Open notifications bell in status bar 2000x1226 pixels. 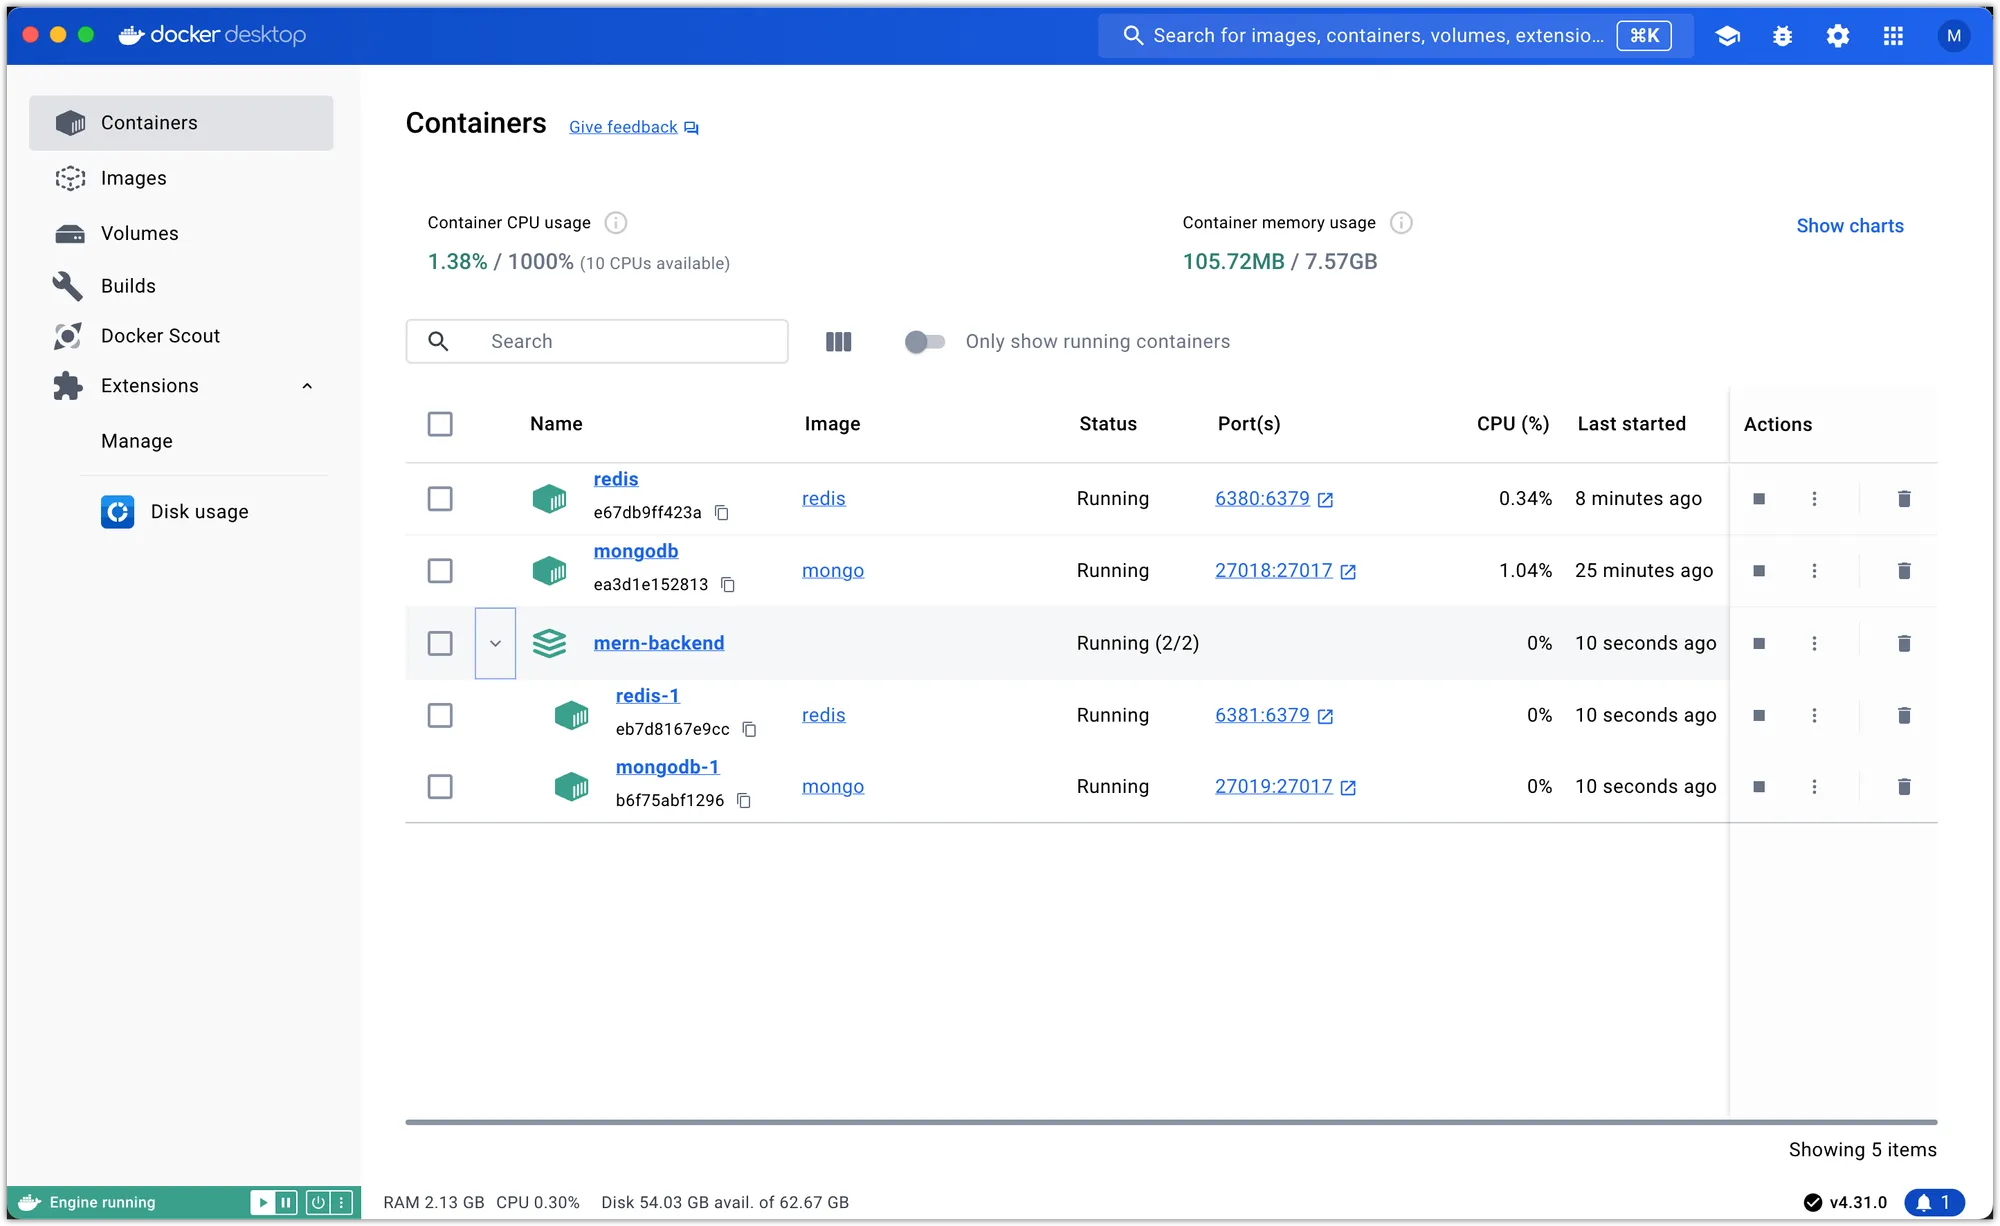pyautogui.click(x=1934, y=1202)
